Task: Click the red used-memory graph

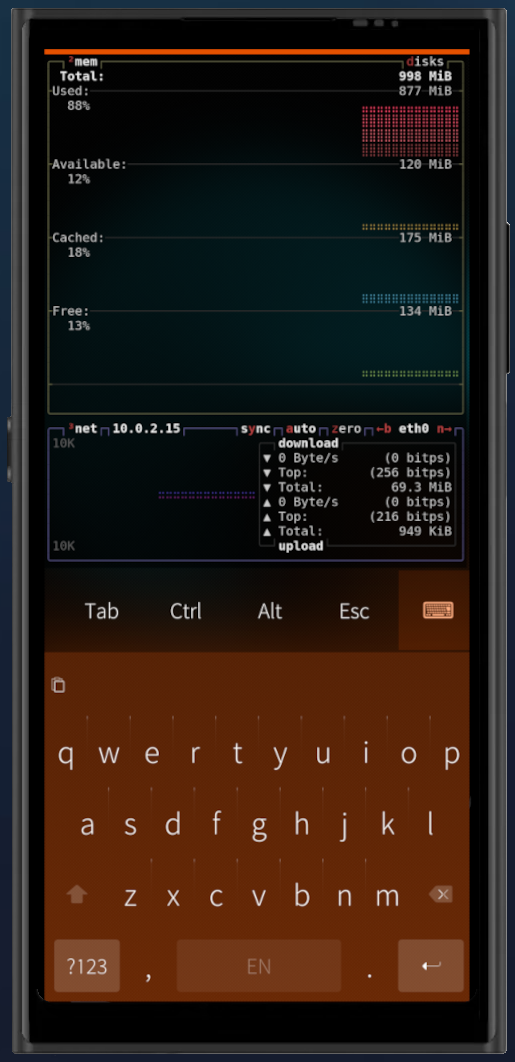Action: 410,131
